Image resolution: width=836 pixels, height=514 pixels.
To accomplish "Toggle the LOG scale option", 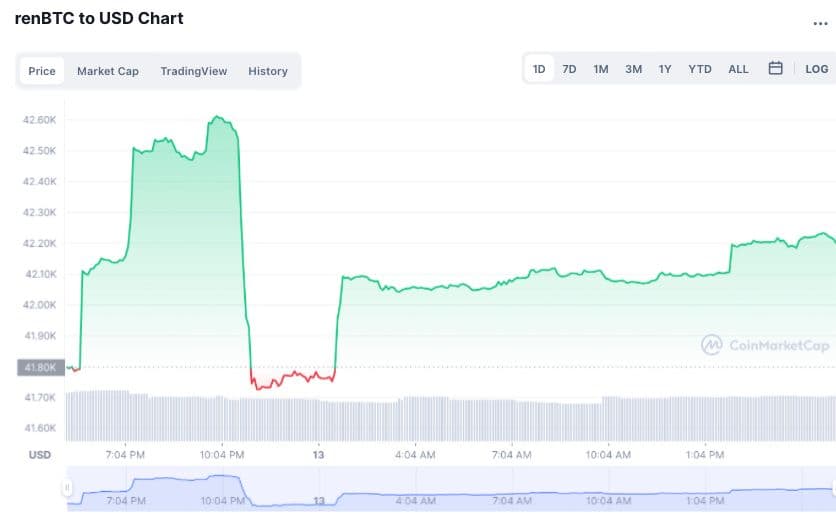I will pos(816,69).
